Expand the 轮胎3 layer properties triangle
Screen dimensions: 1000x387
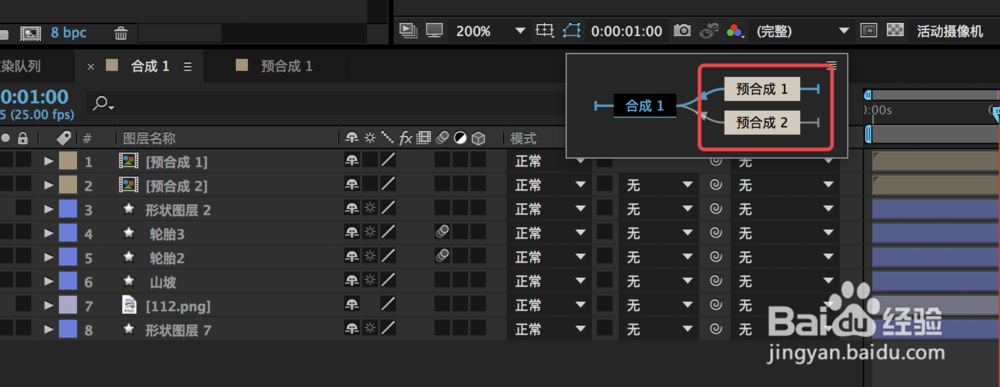(48, 233)
